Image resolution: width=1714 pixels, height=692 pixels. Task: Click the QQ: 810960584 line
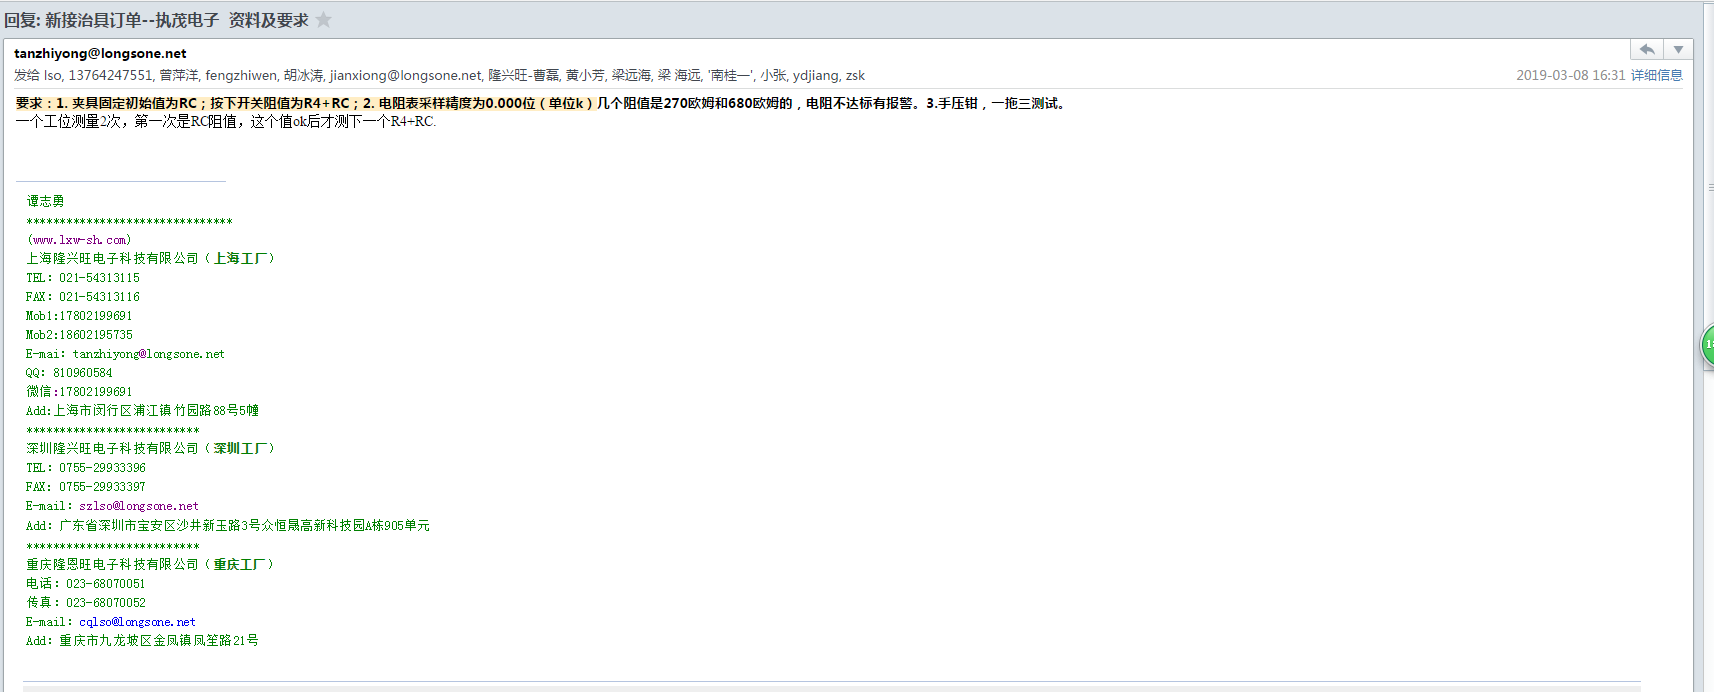click(x=69, y=373)
